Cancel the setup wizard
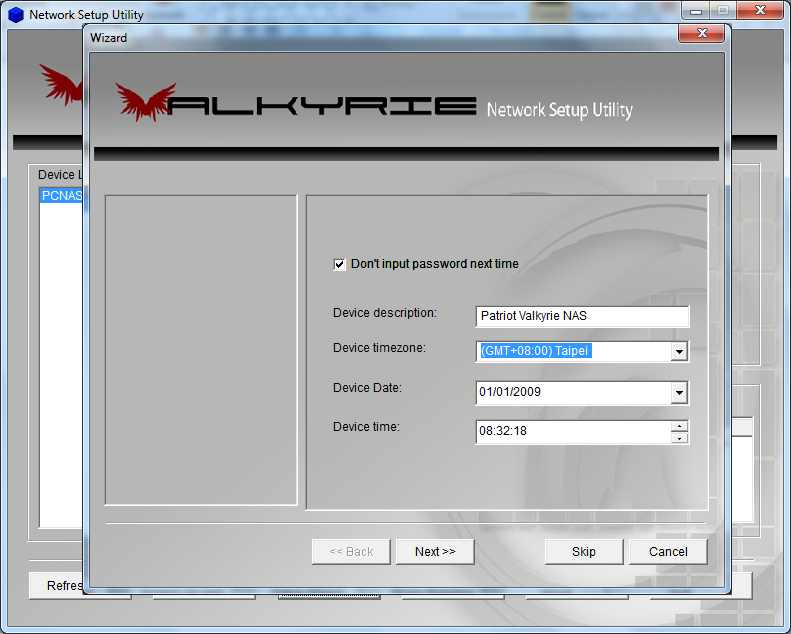This screenshot has height=634, width=791. coord(668,552)
